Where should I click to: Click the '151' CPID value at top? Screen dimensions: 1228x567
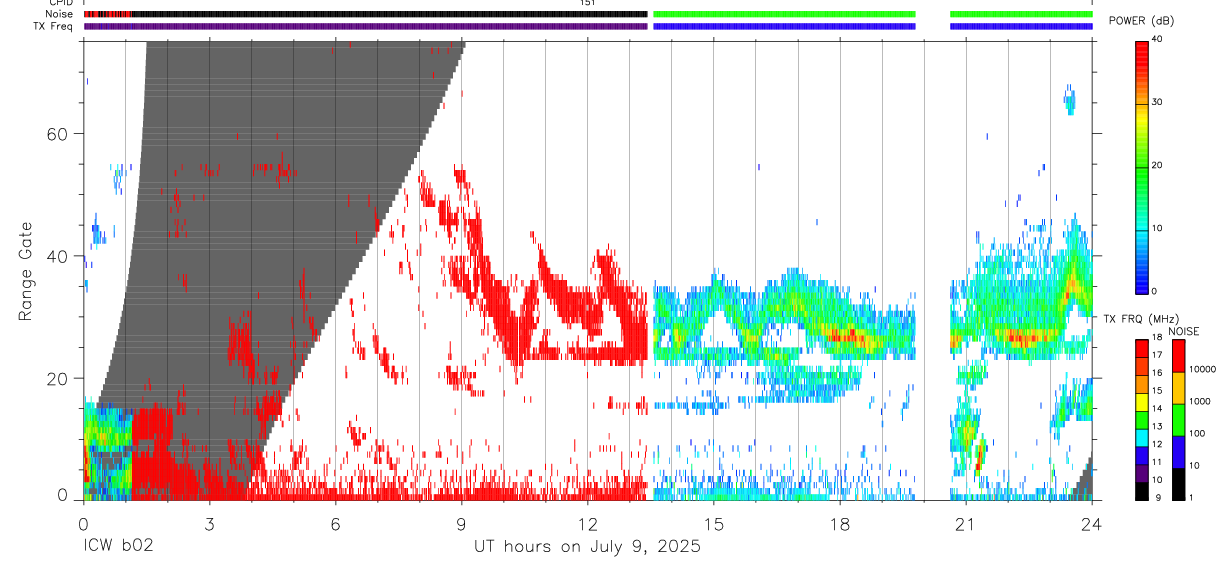click(x=588, y=3)
